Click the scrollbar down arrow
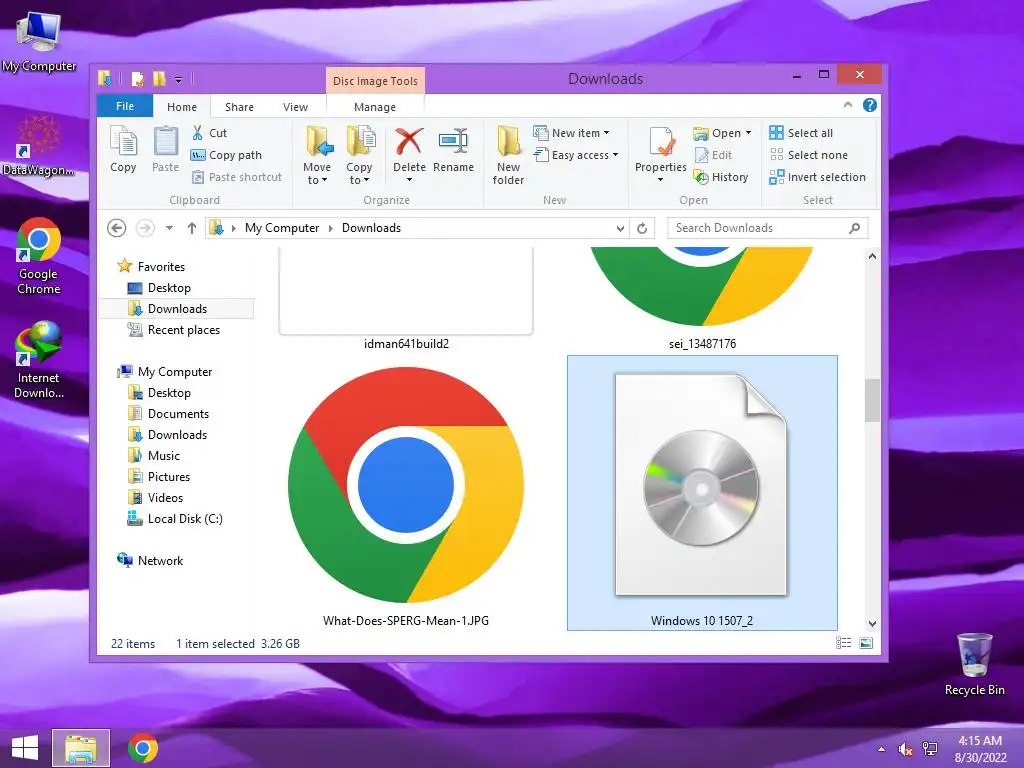Screen dimensions: 1024x768 872,624
